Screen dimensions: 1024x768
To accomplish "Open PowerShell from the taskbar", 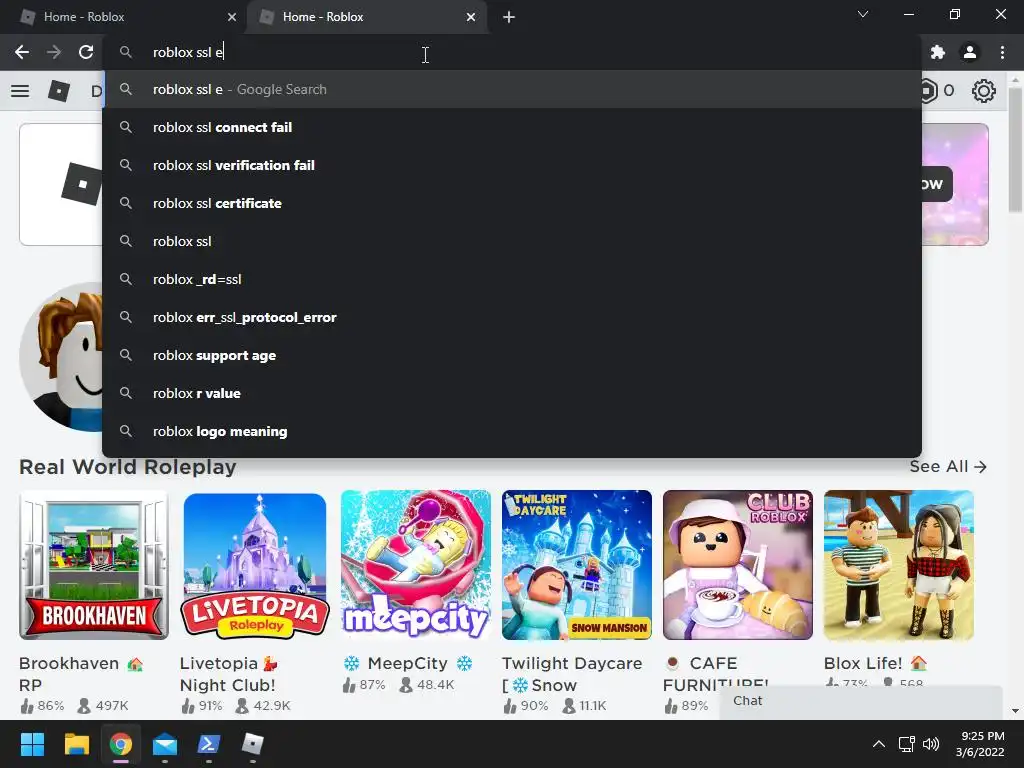I will tap(208, 744).
